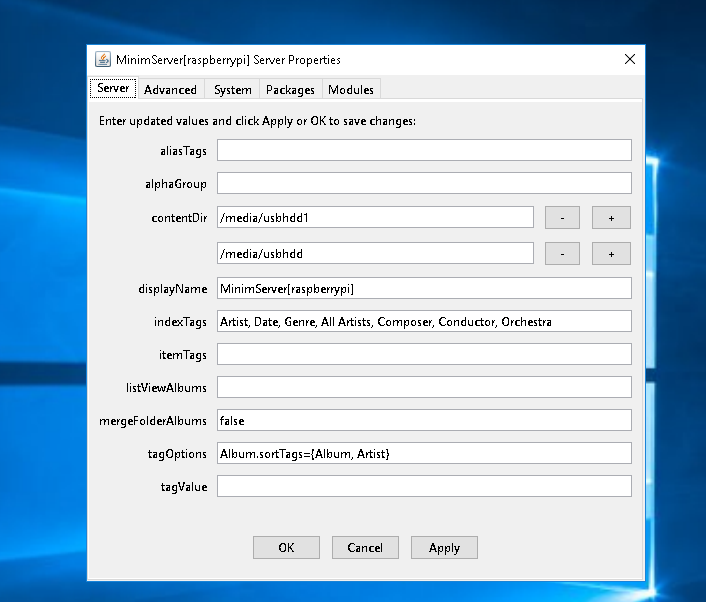Click the mergeFolderAlbums field showing false

click(425, 421)
